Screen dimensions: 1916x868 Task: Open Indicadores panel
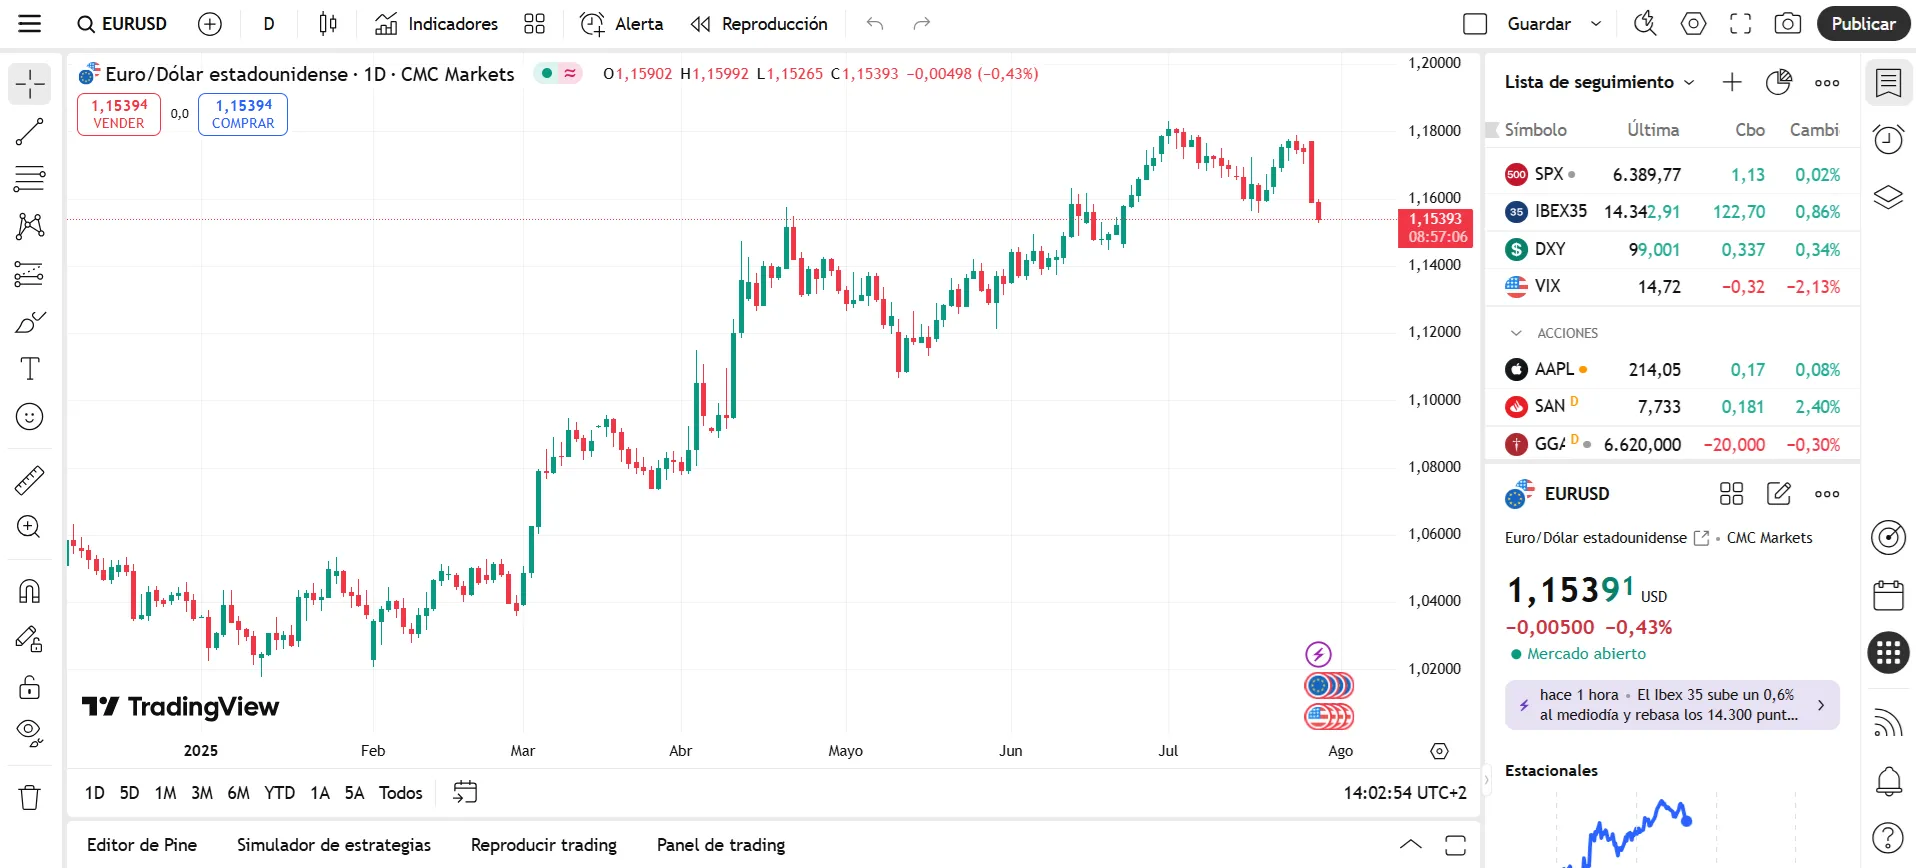436,24
